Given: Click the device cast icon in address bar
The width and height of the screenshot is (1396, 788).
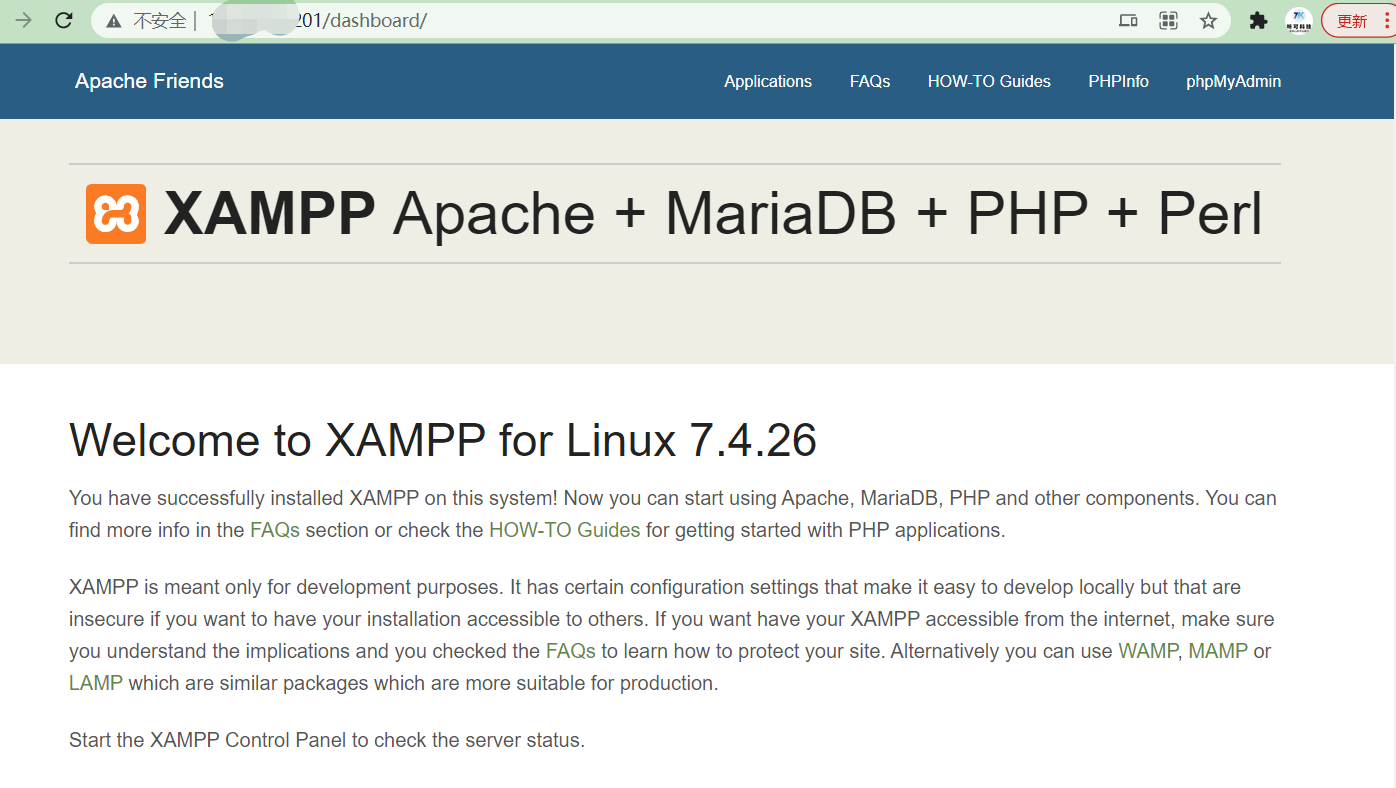Looking at the screenshot, I should [1128, 20].
